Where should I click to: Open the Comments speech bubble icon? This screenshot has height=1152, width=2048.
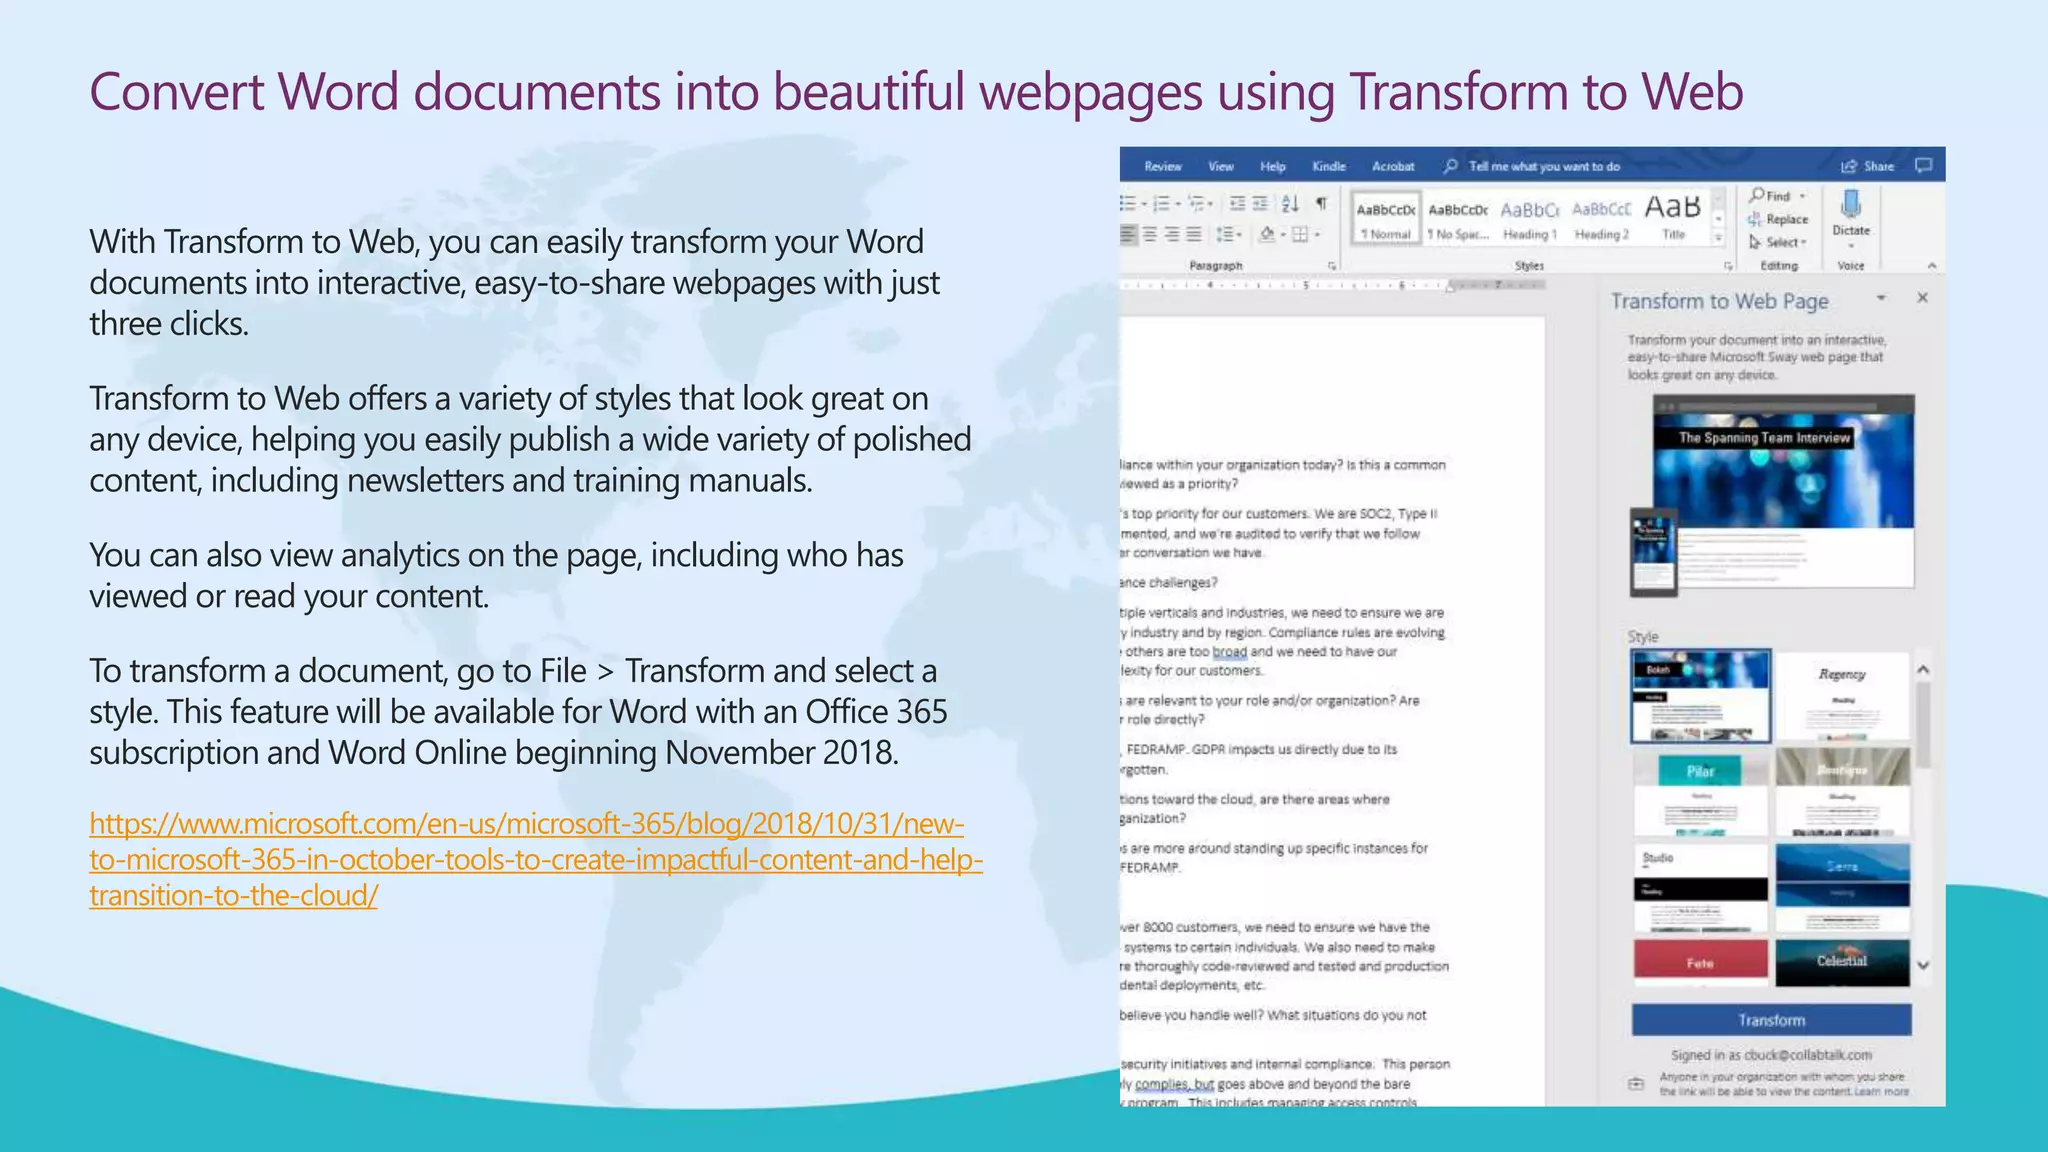click(1924, 166)
